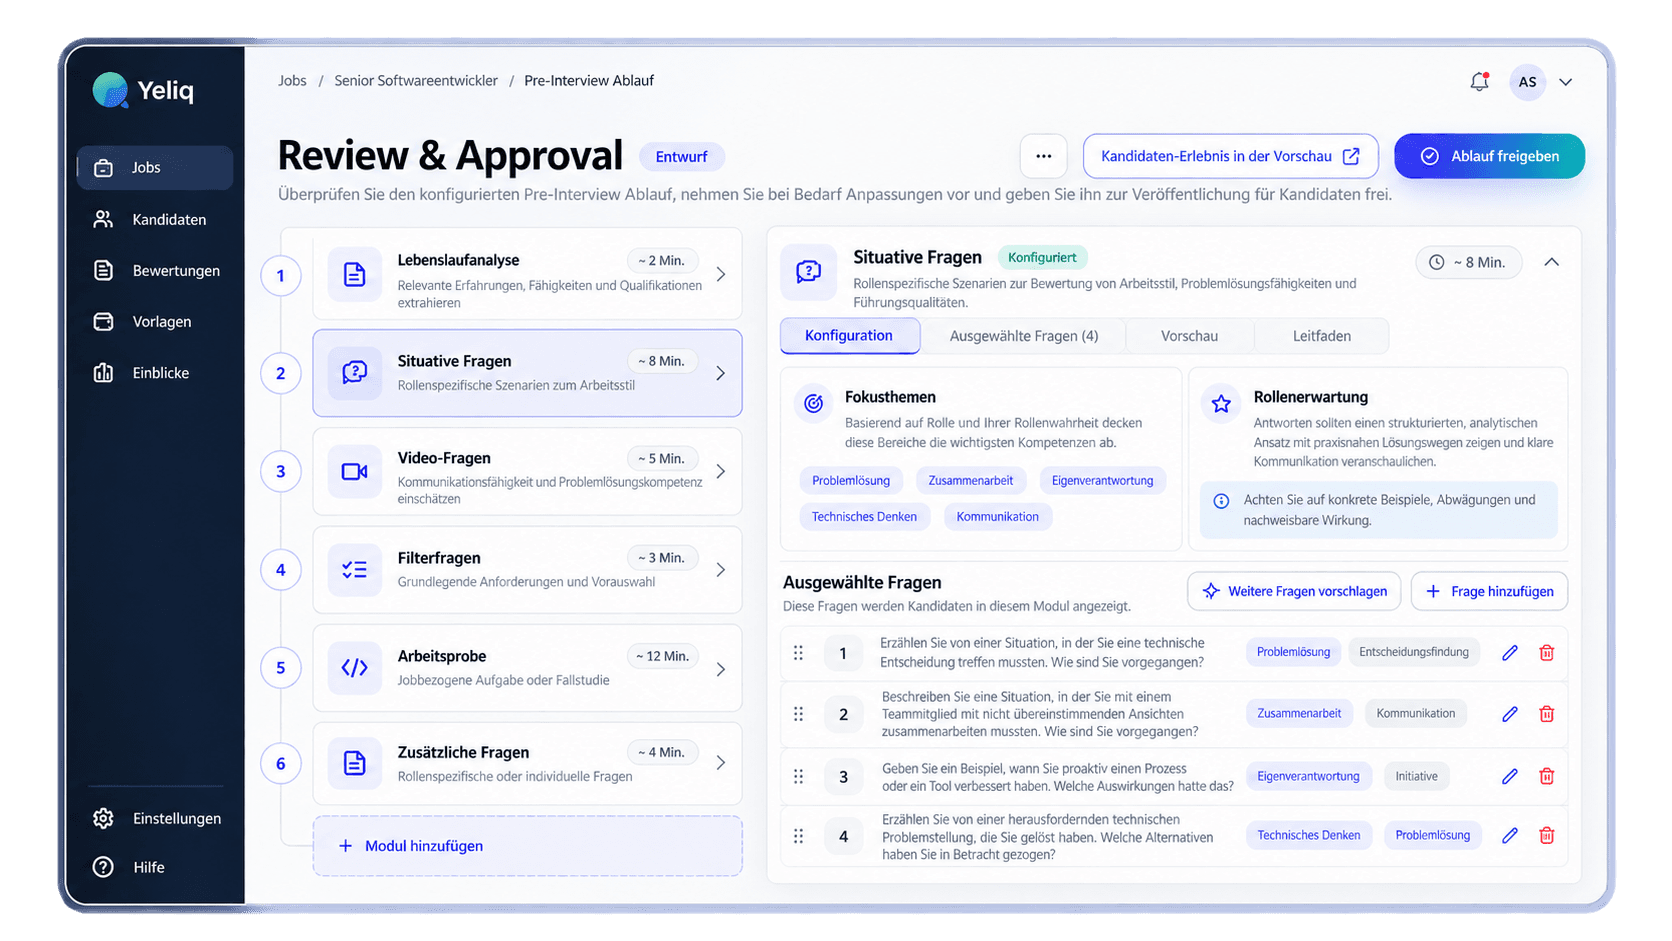Screen dimensions: 1672x941
Task: Switch to the Vorschau tab
Action: pos(1189,336)
